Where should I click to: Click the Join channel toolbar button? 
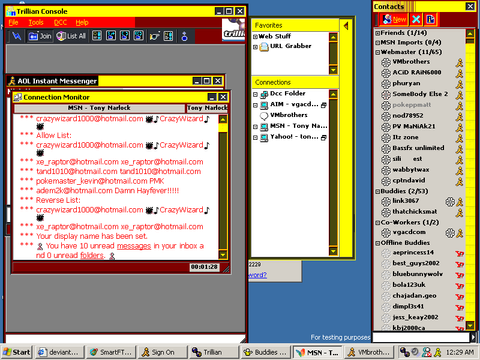tap(40, 36)
